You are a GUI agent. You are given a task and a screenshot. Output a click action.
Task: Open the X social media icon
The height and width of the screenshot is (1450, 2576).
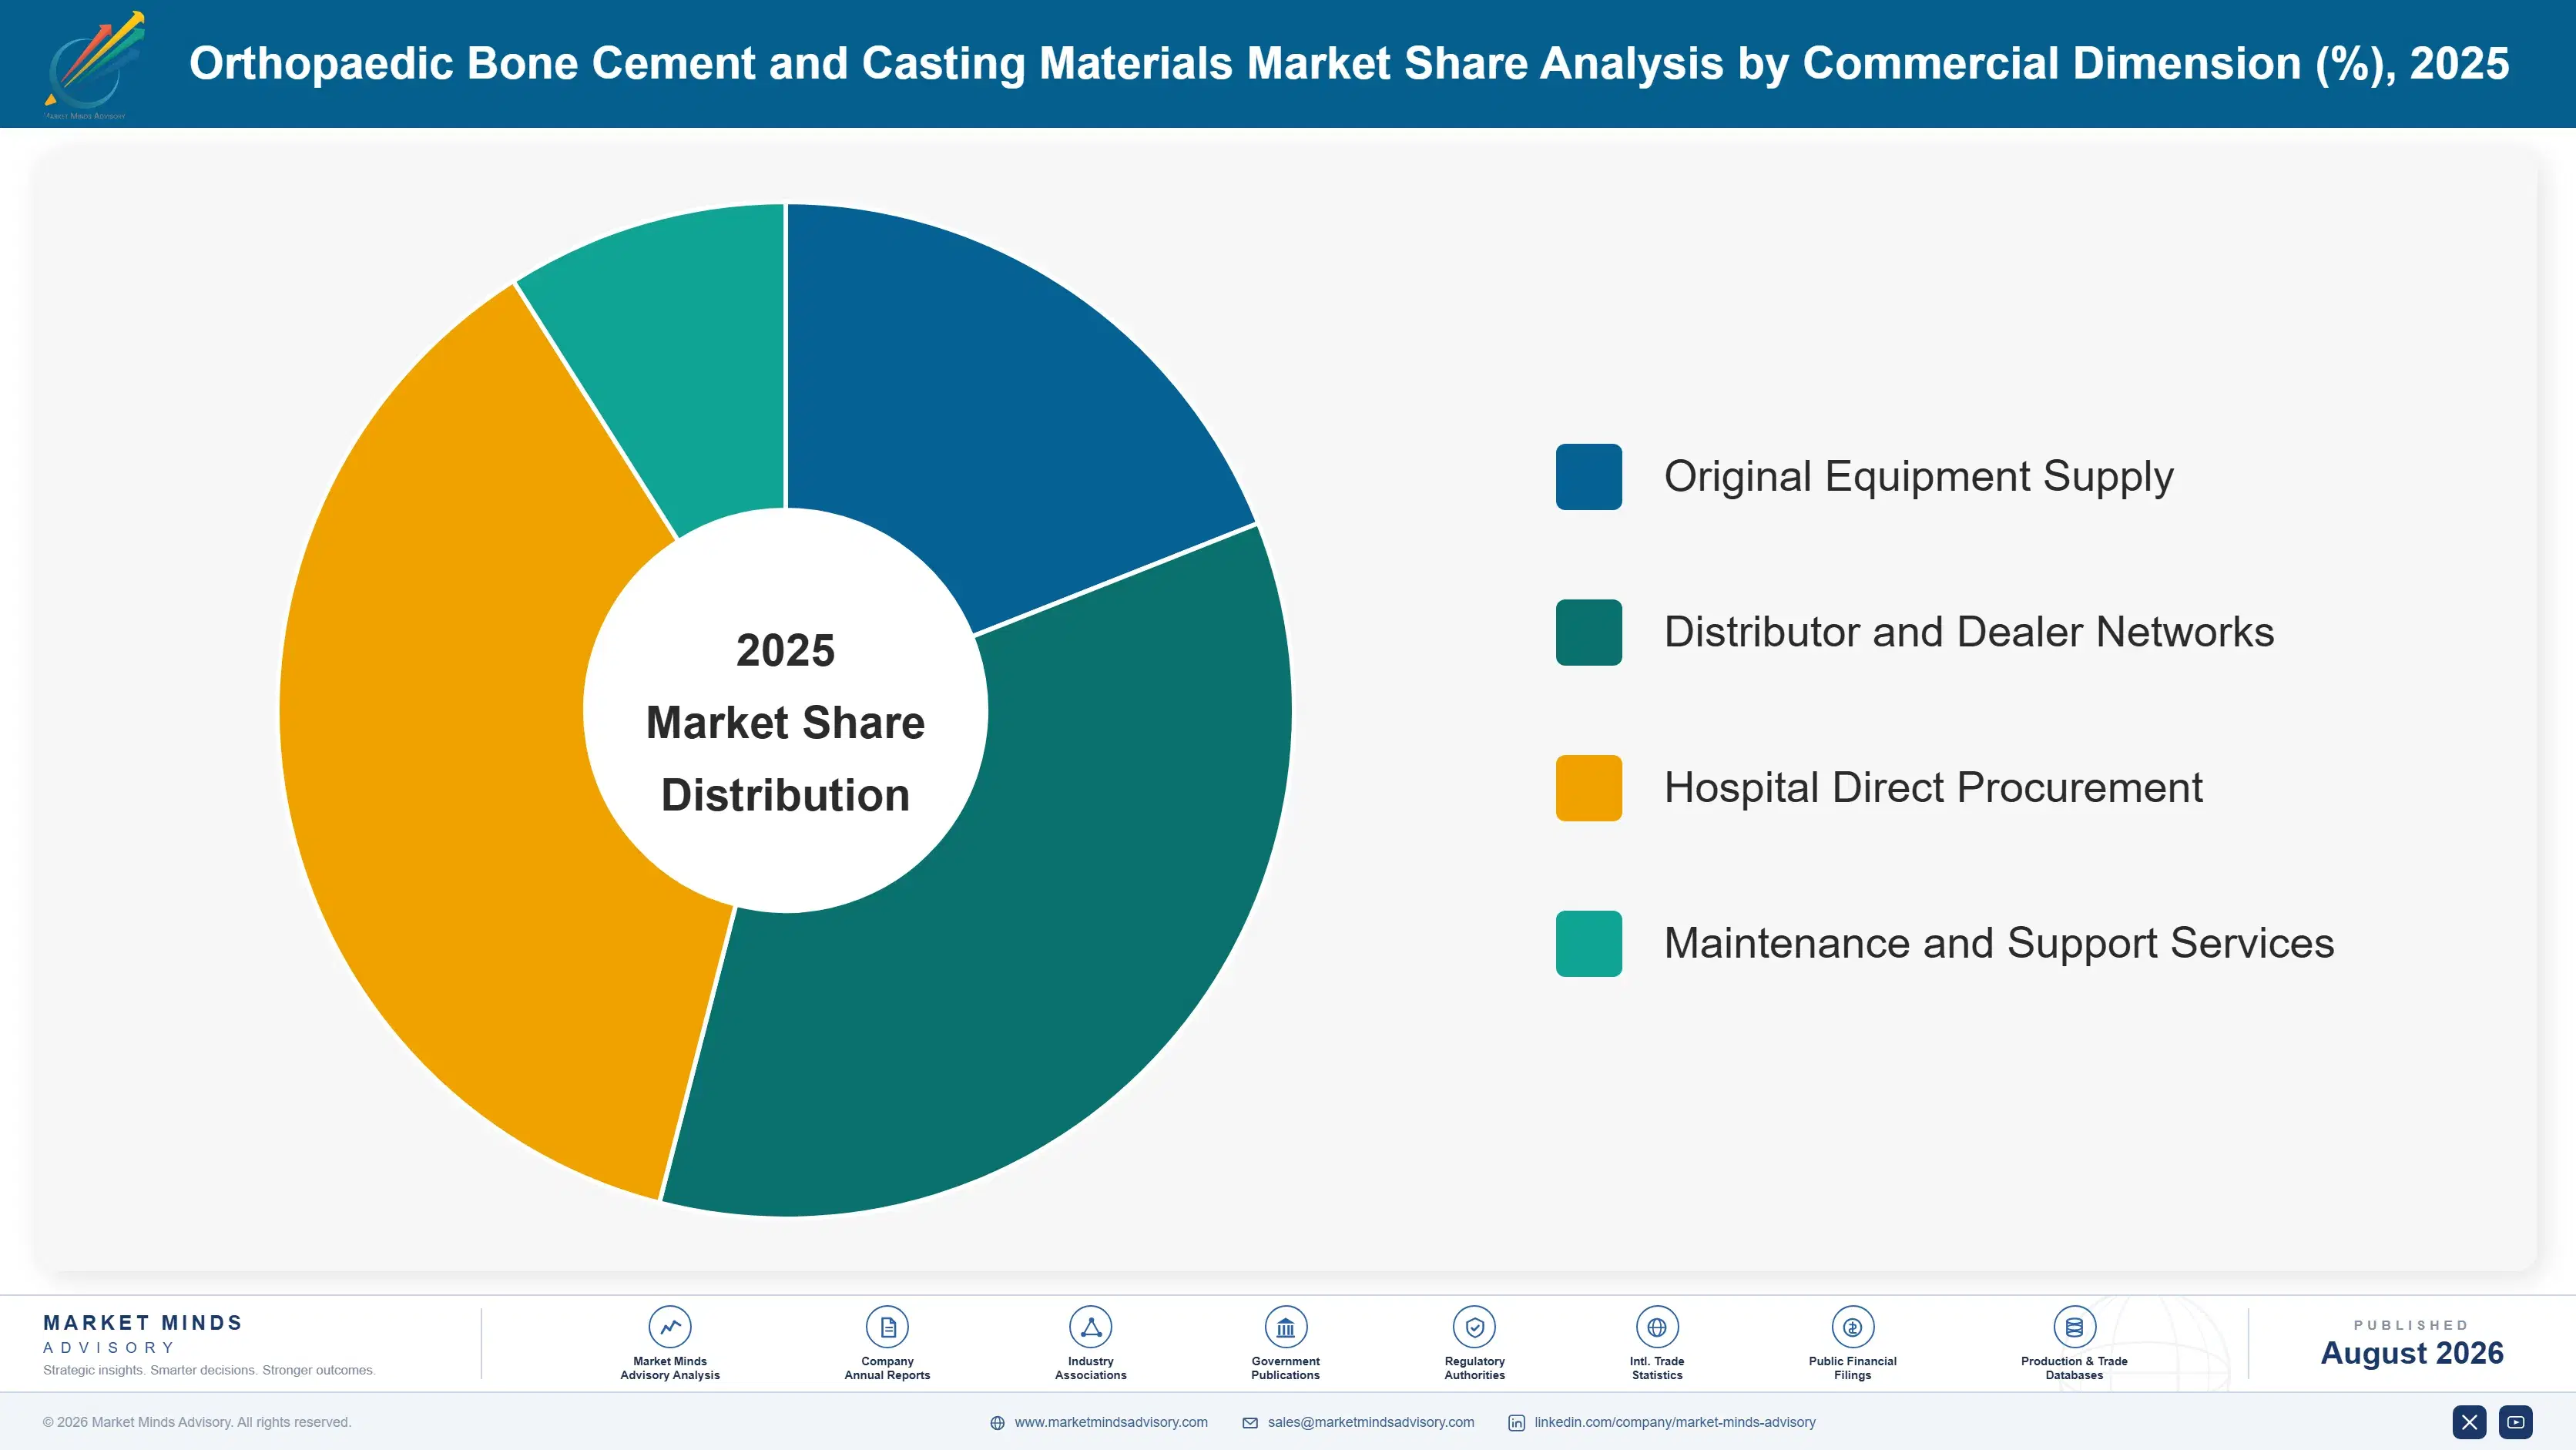coord(2469,1422)
